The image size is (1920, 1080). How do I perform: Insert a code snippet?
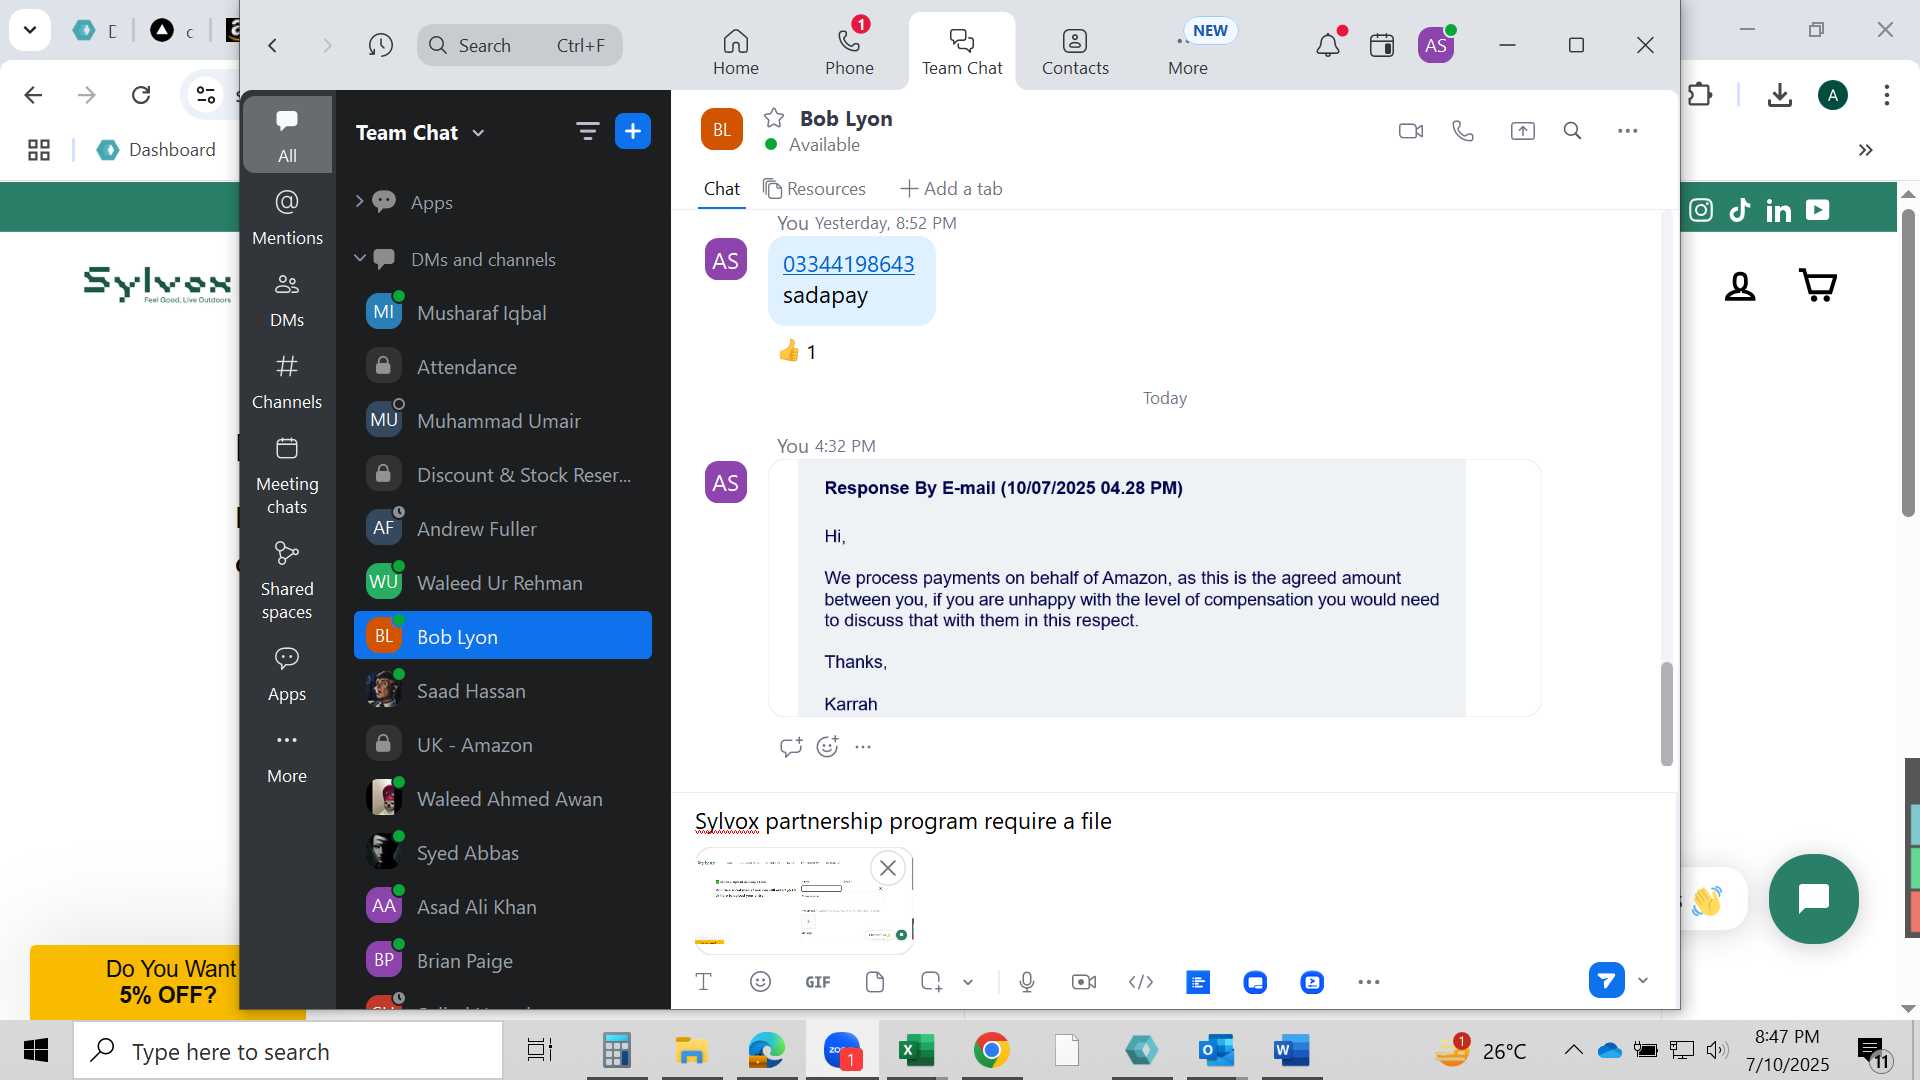tap(1141, 982)
